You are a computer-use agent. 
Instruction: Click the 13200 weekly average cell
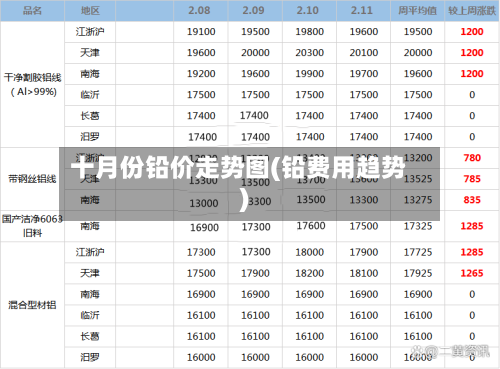point(418,158)
